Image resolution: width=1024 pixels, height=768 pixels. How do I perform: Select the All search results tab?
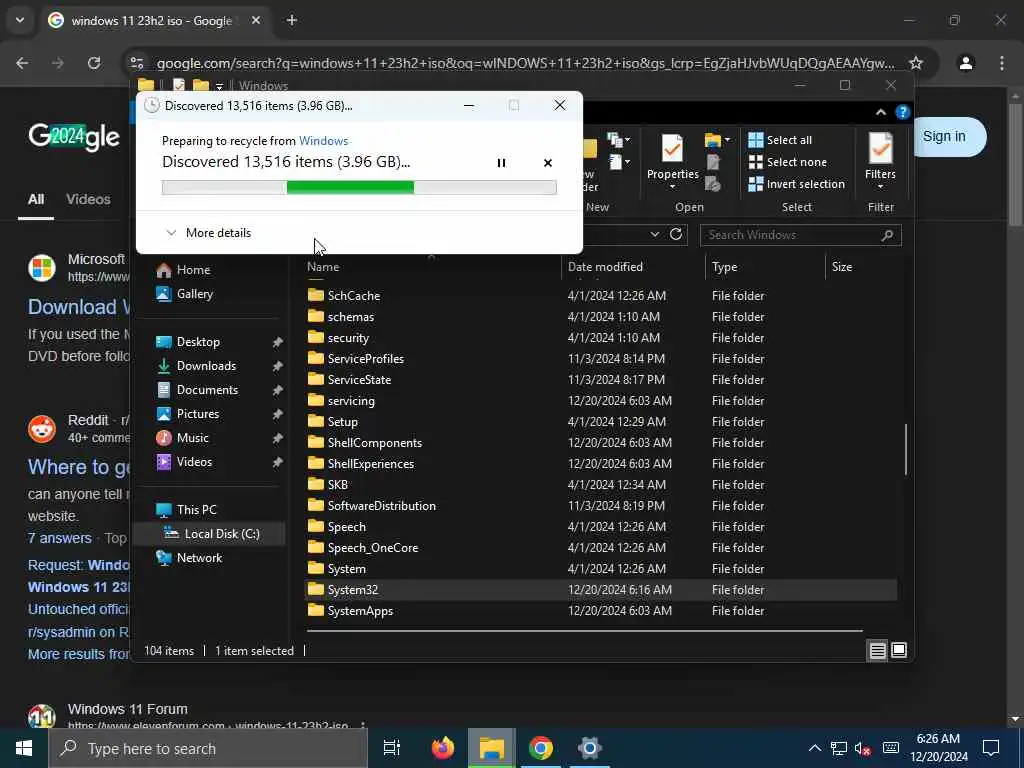point(36,199)
